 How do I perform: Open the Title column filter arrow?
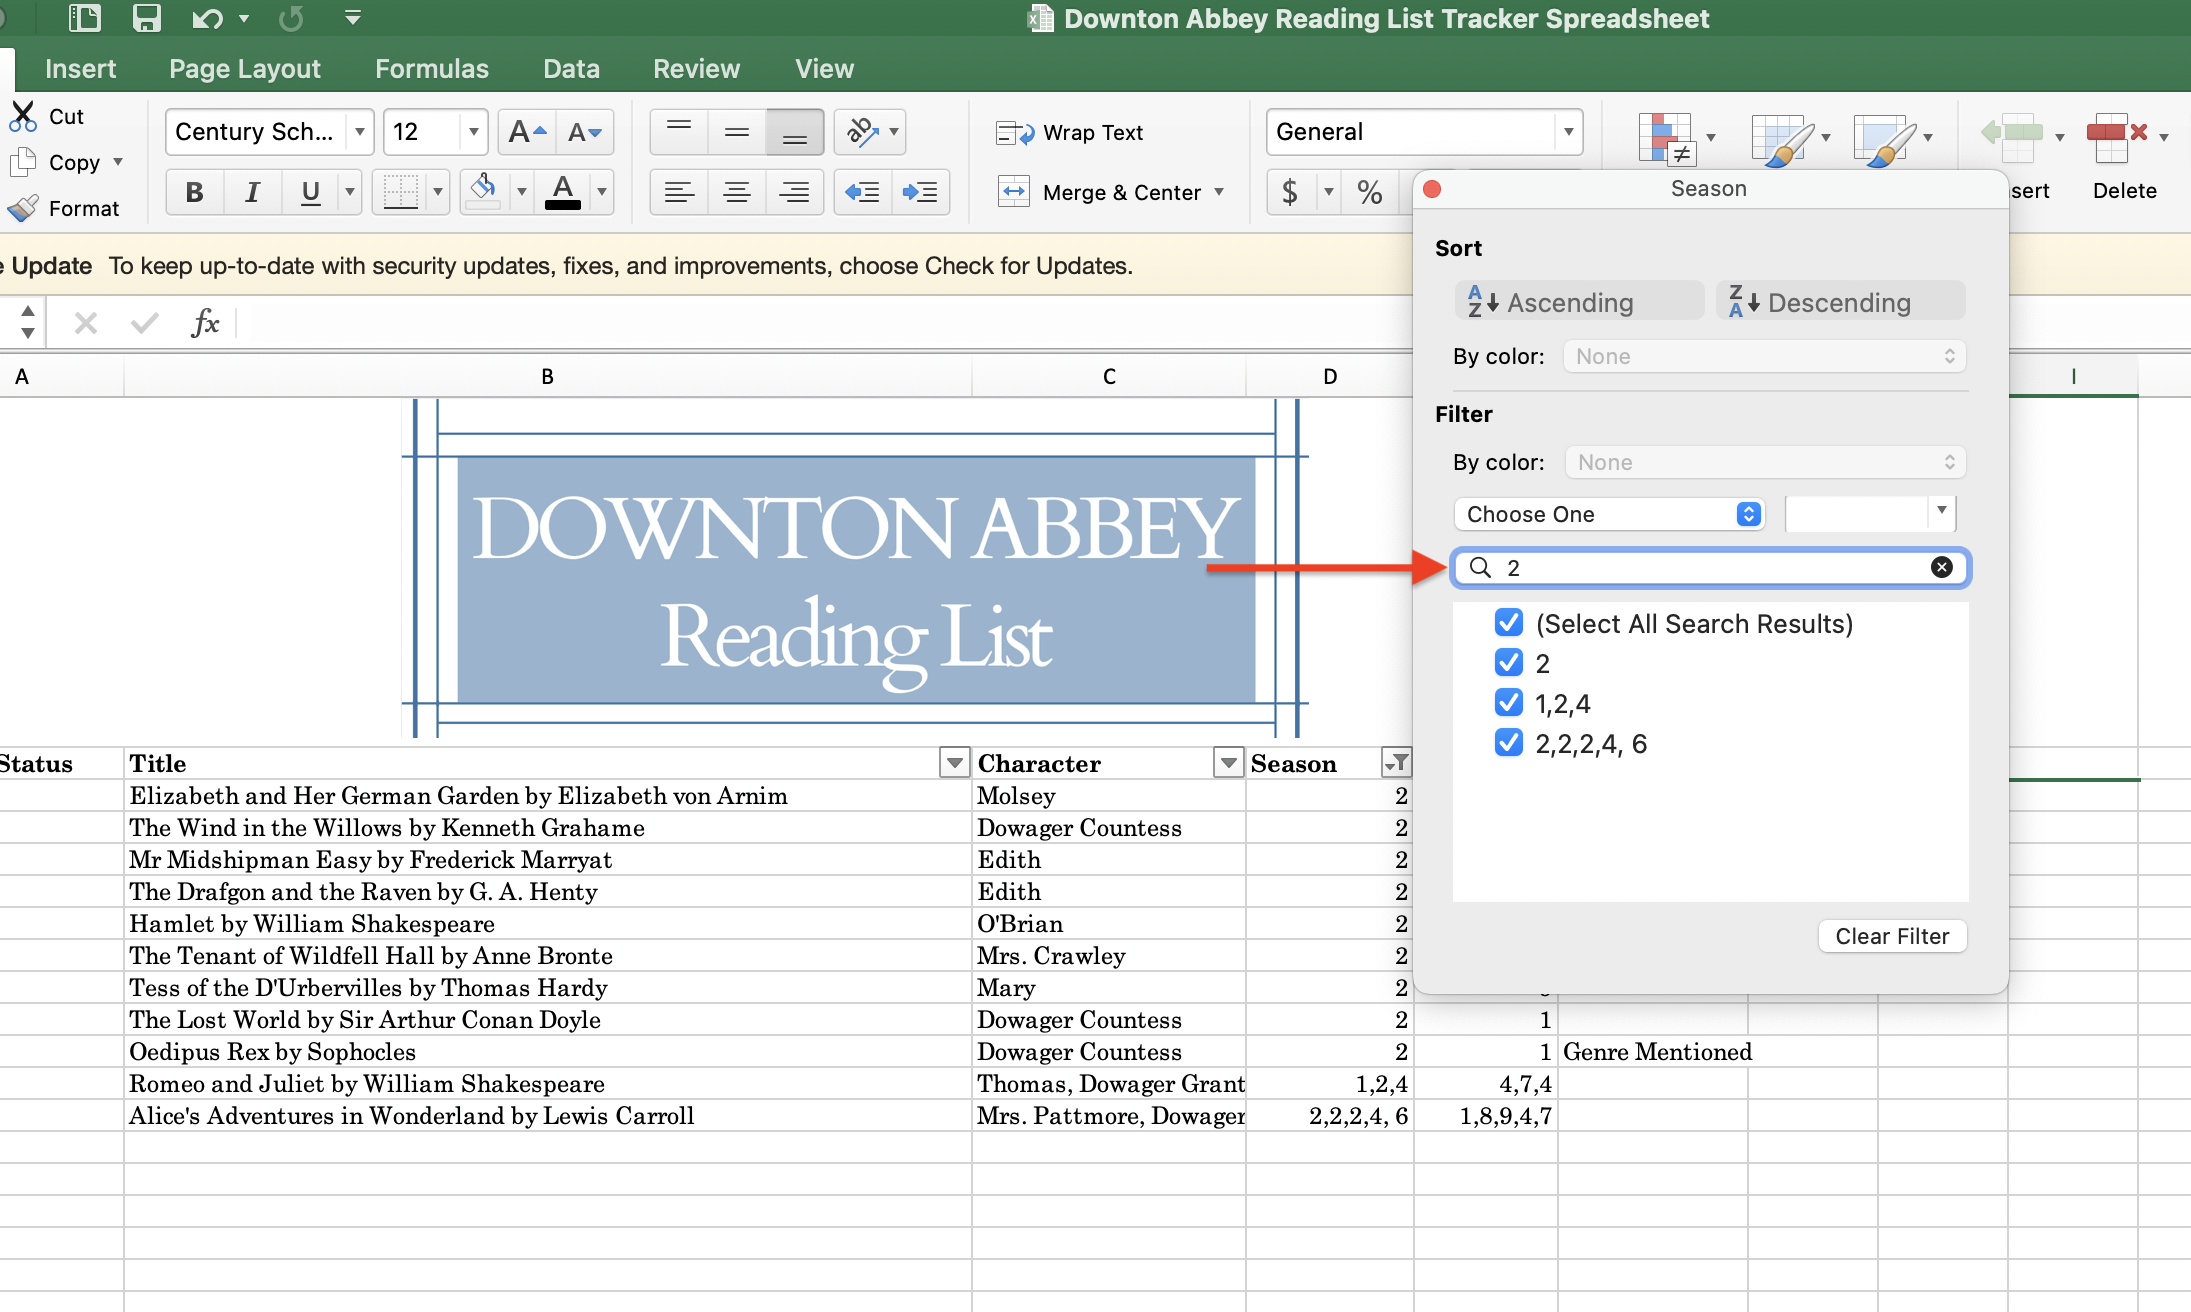954,764
